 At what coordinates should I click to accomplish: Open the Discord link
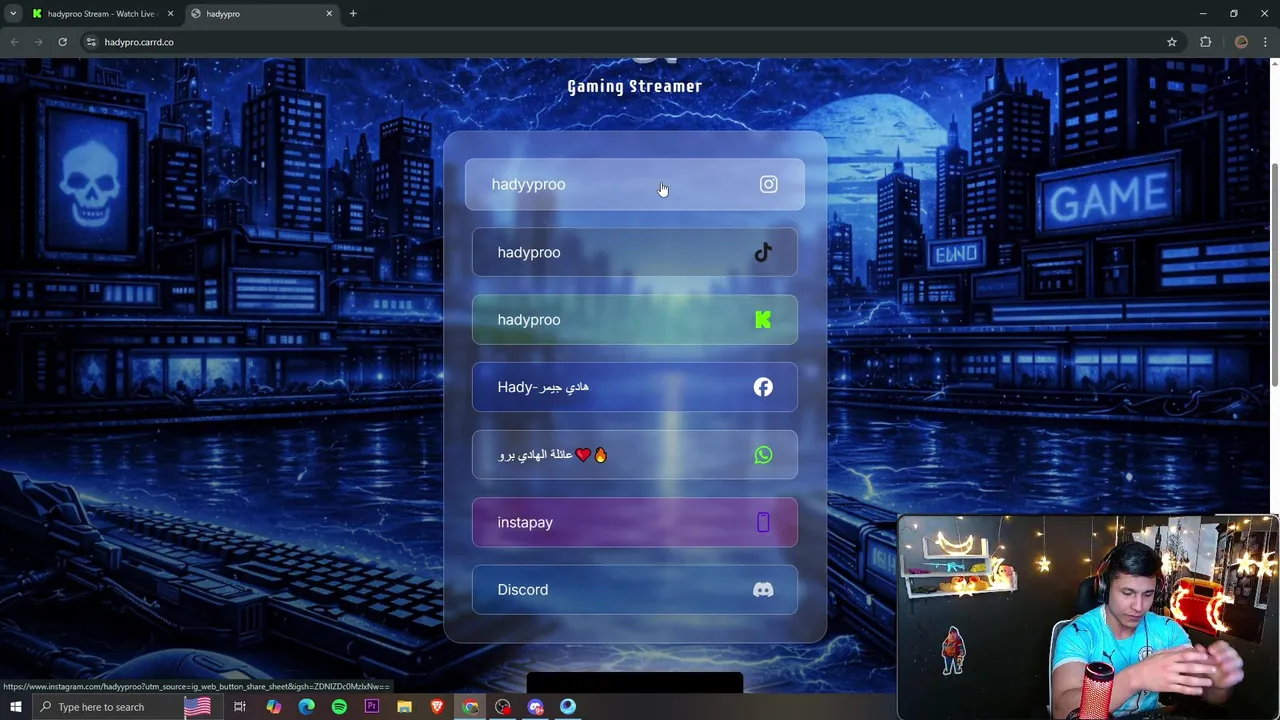coord(634,590)
